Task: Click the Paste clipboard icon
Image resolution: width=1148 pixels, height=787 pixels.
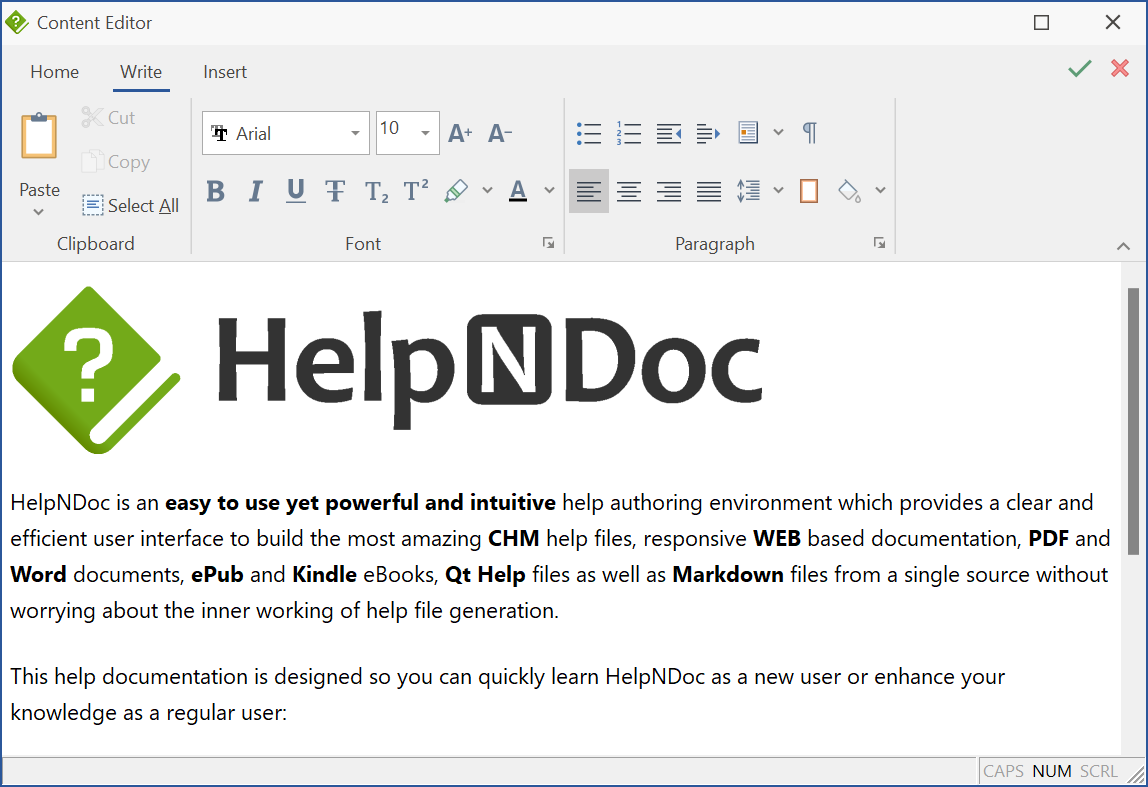Action: coord(39,136)
